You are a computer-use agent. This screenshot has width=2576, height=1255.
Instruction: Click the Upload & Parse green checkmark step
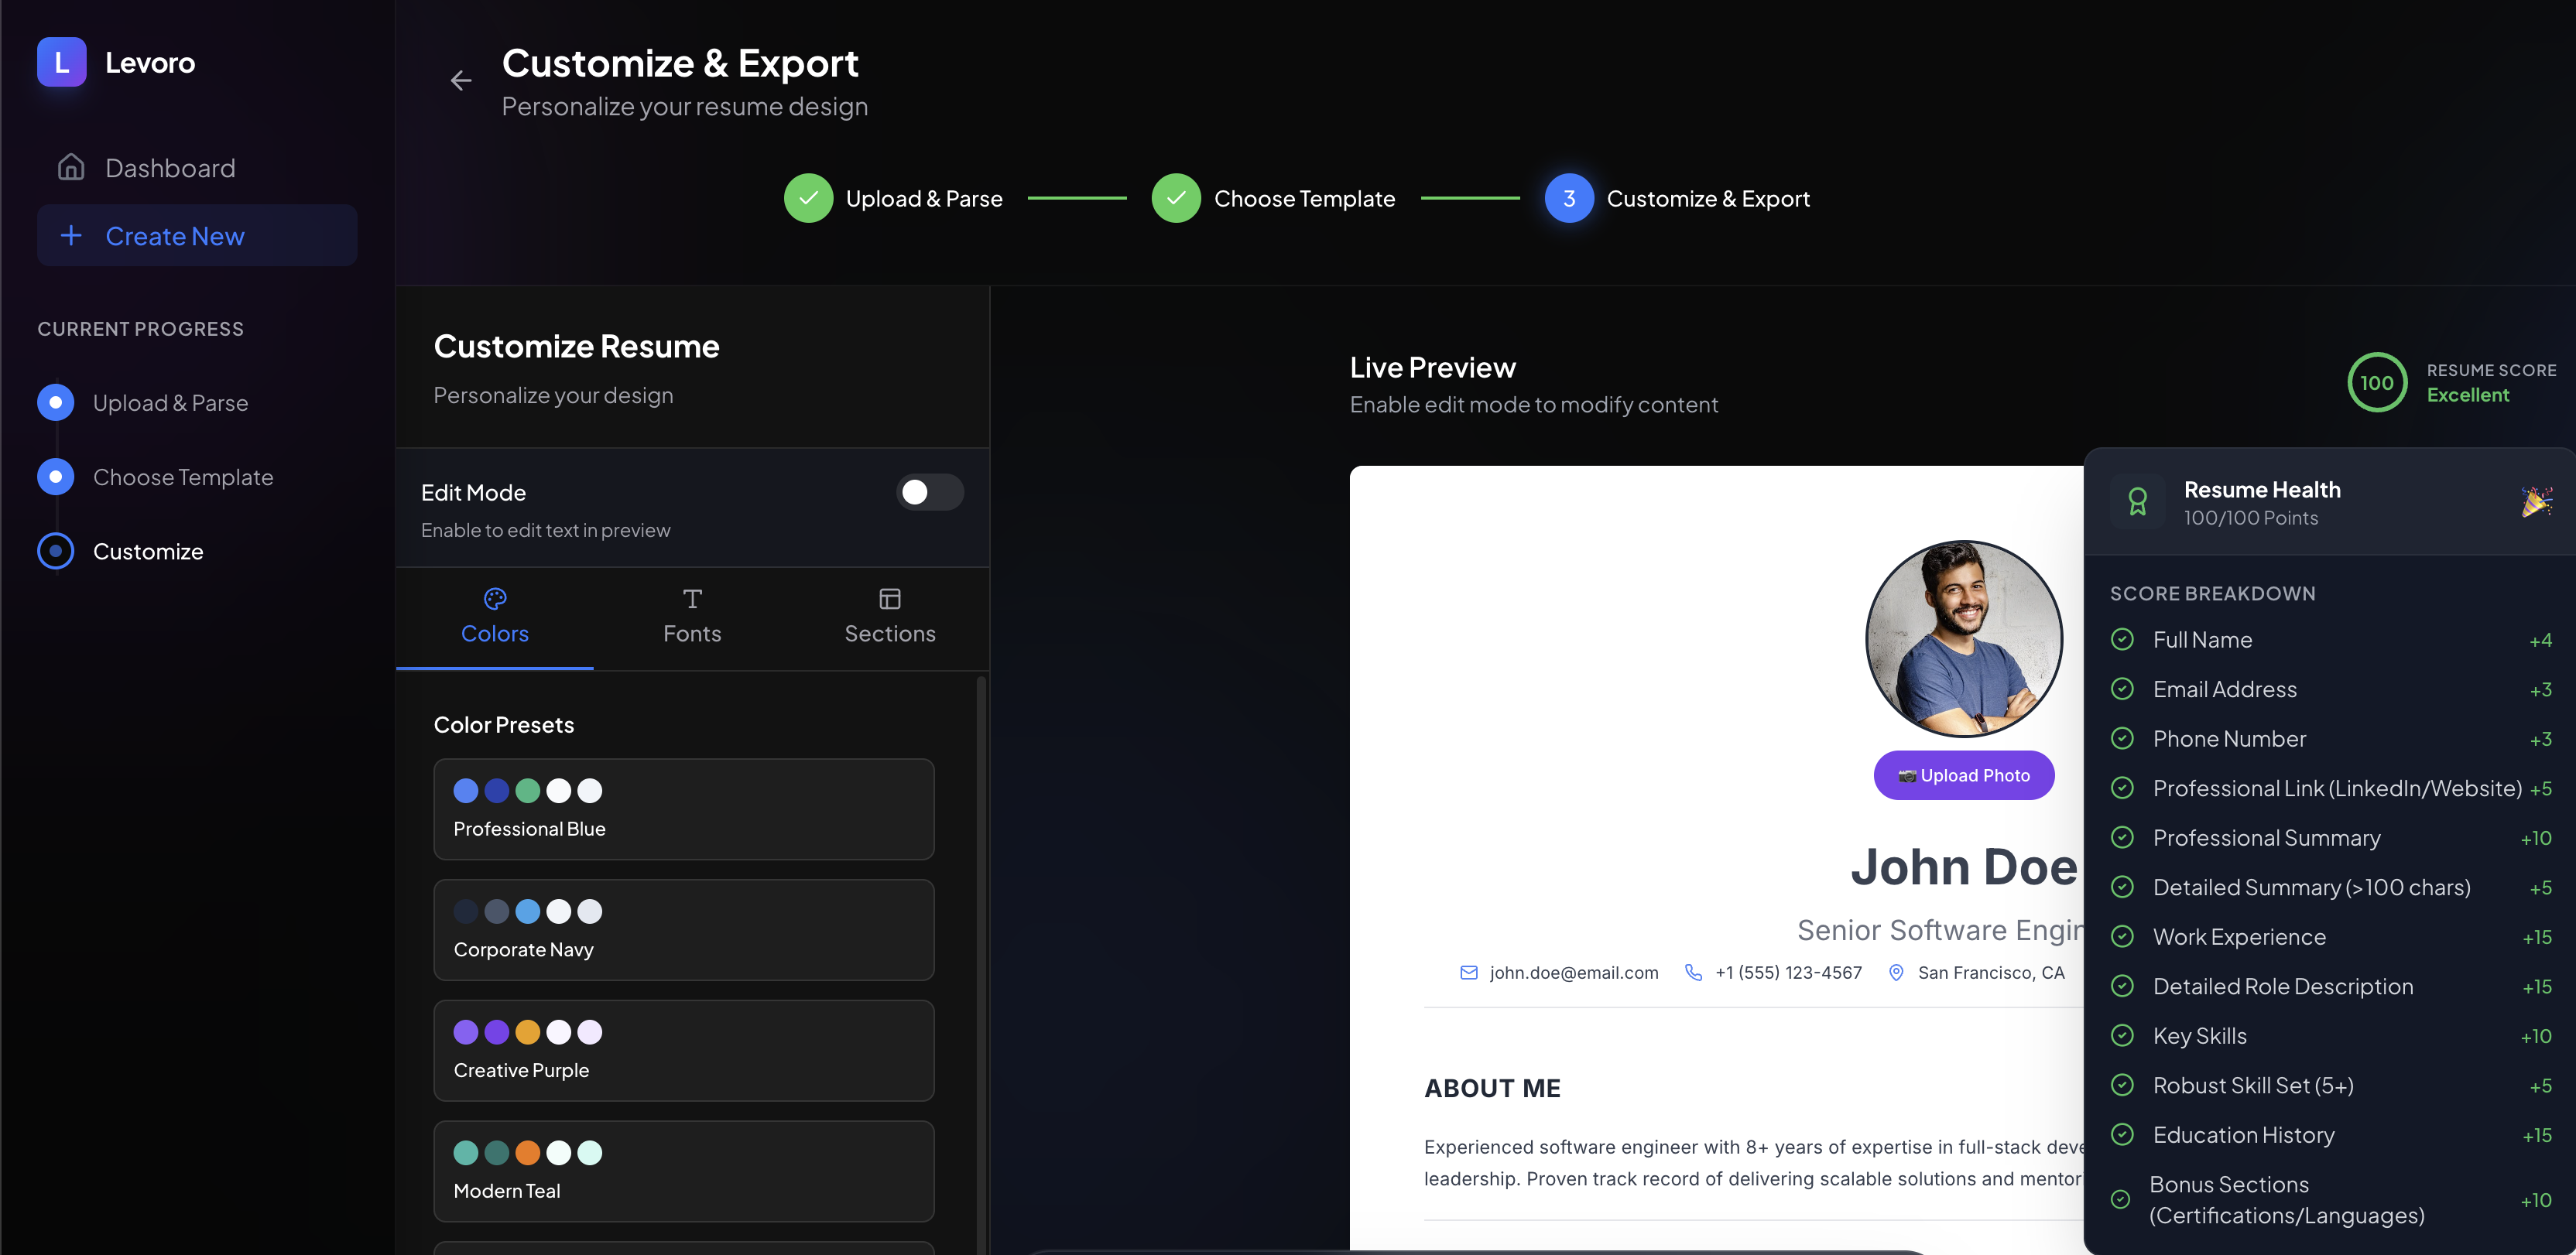coord(808,198)
